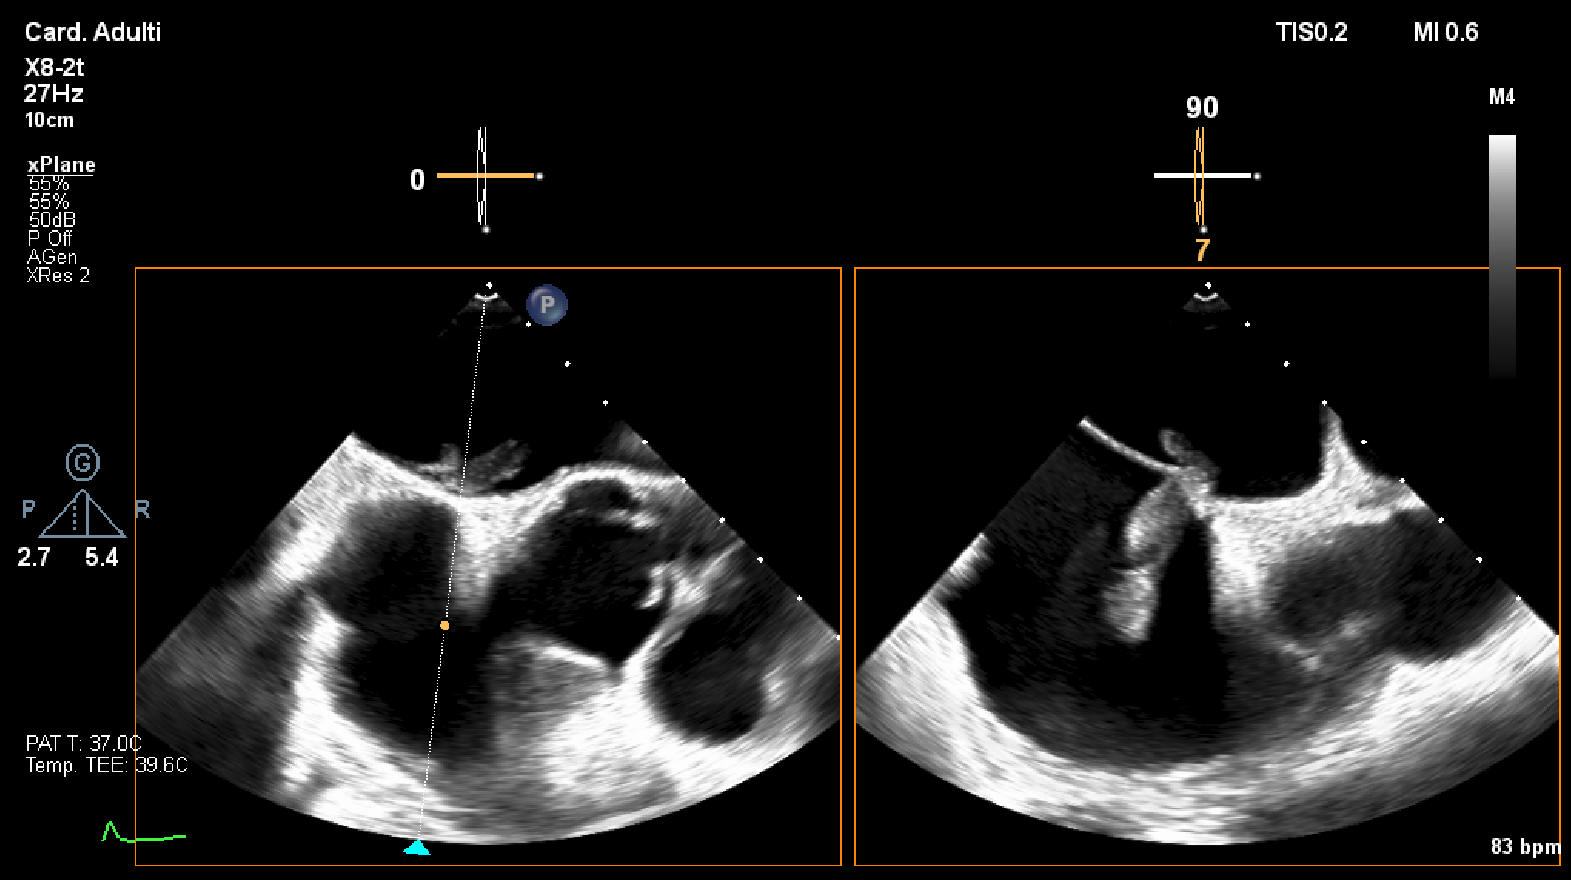Click the orange dot on the scan line
Image resolution: width=1571 pixels, height=880 pixels.
click(445, 625)
